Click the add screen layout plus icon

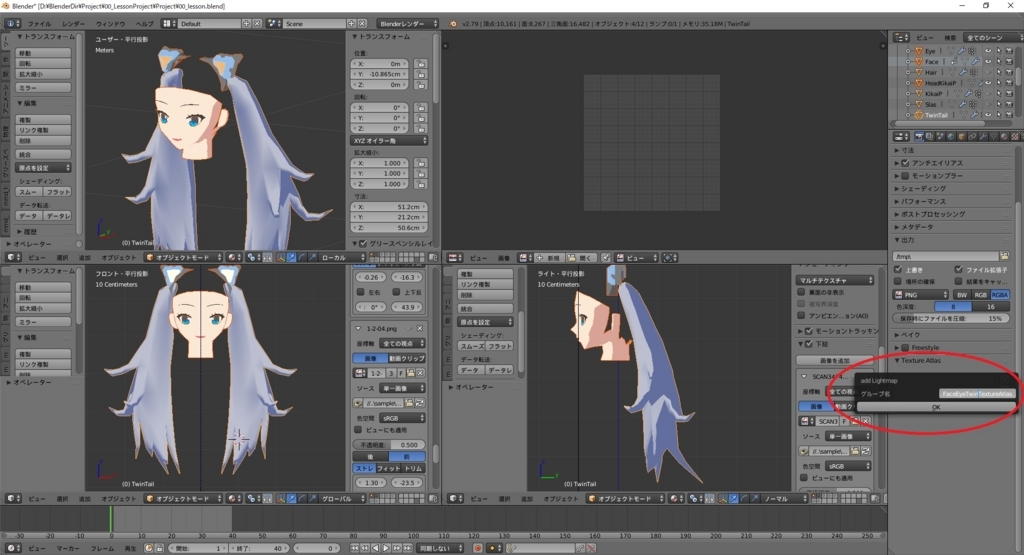[x=246, y=24]
